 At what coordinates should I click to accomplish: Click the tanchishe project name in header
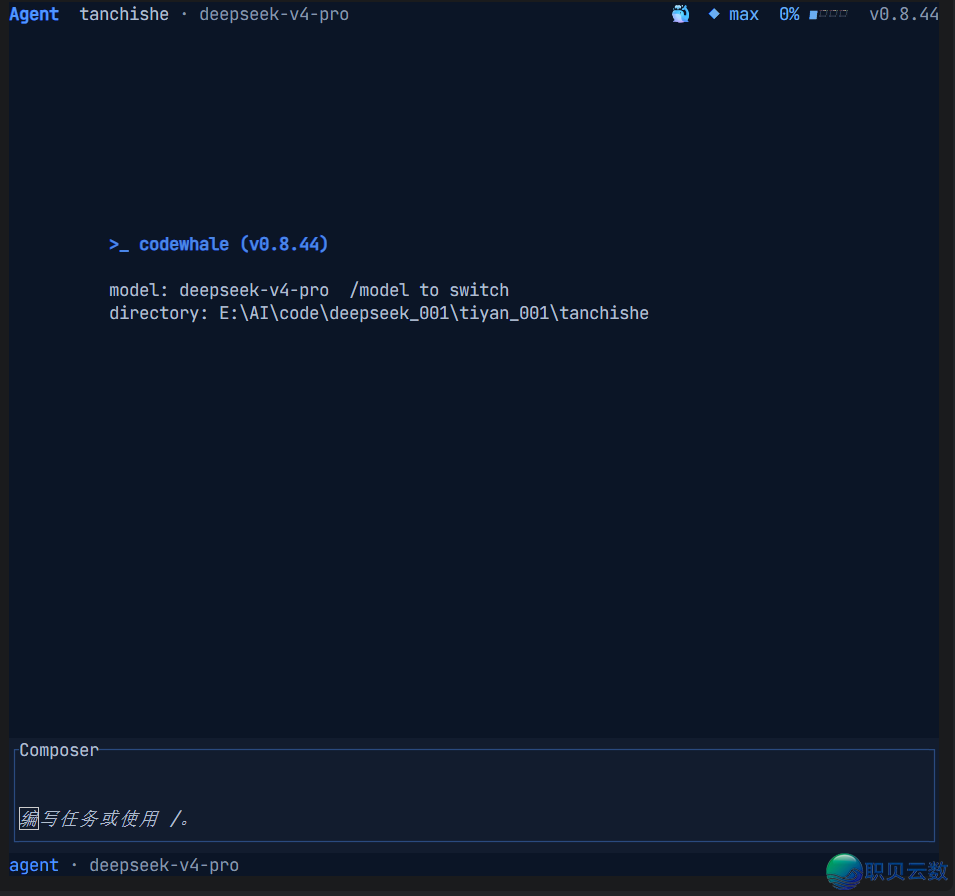tap(124, 14)
